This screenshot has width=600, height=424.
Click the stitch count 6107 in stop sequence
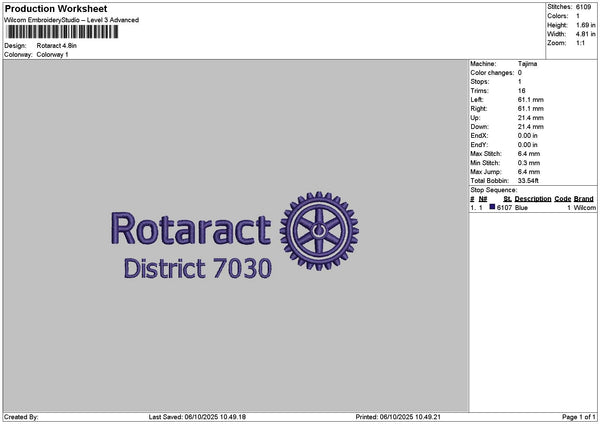(x=504, y=208)
